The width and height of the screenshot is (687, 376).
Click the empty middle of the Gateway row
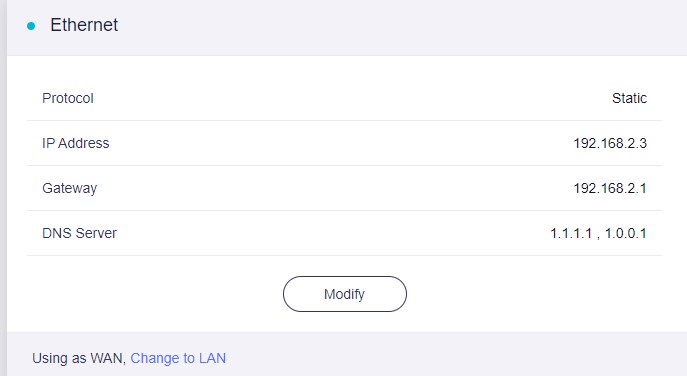point(344,188)
